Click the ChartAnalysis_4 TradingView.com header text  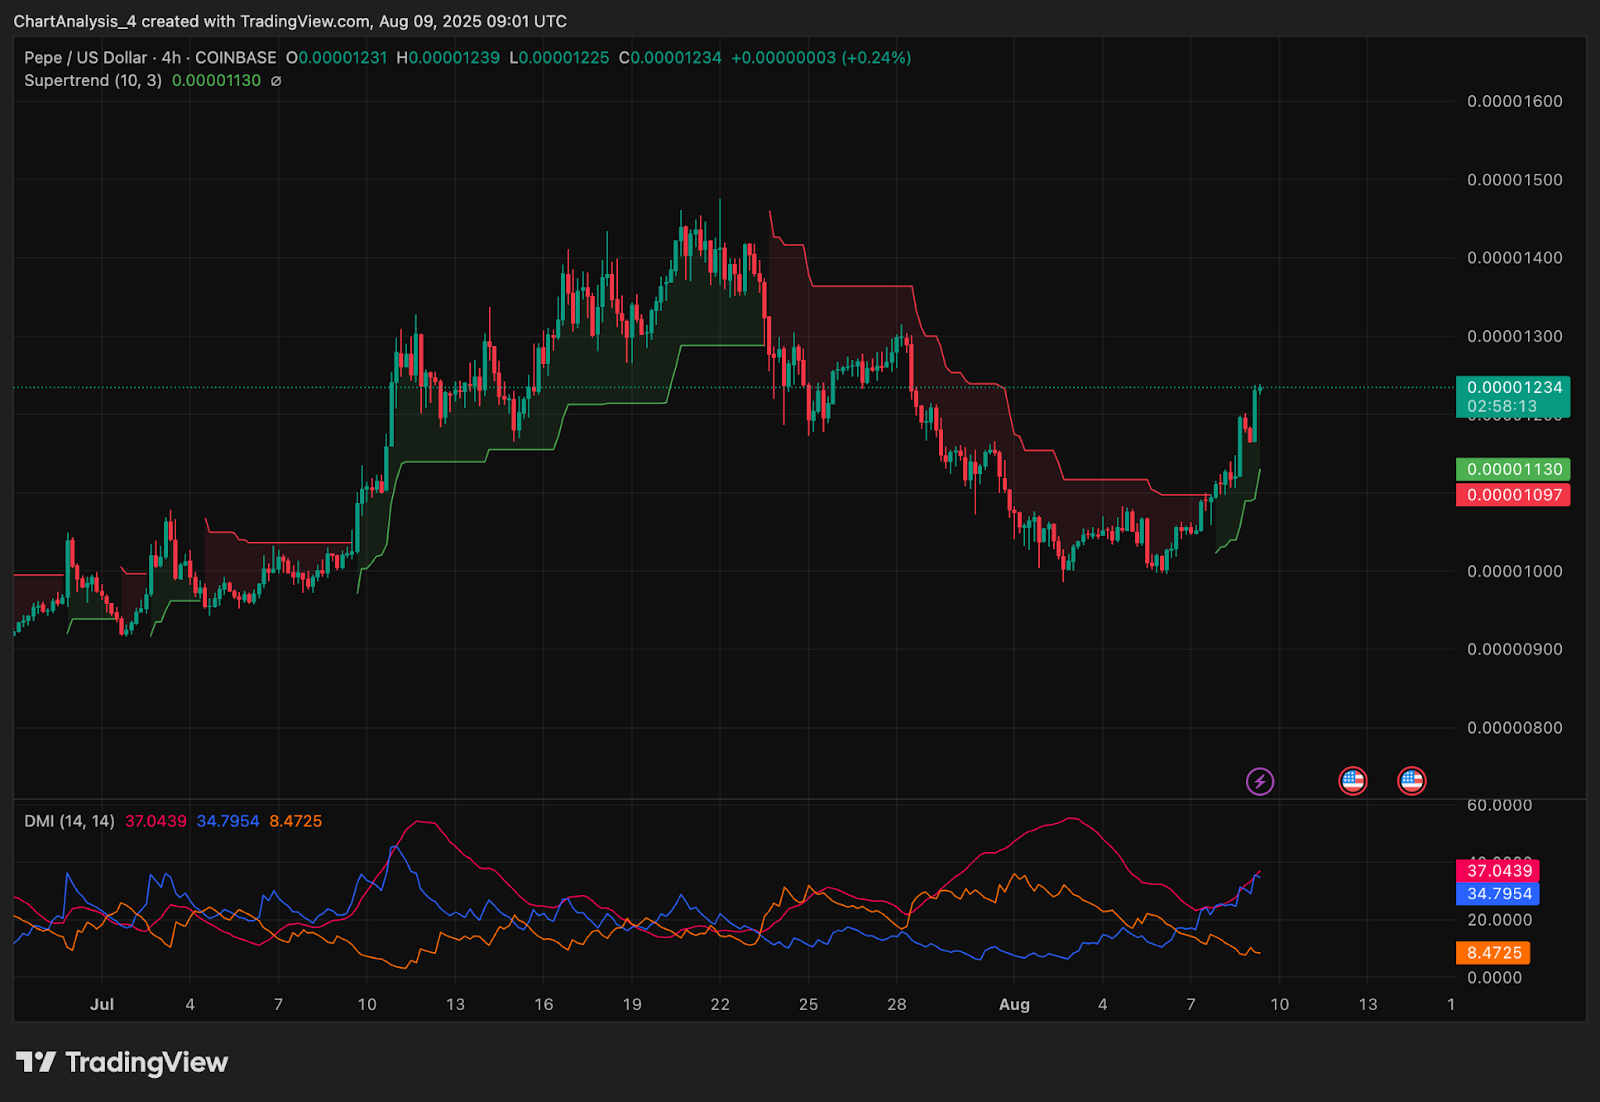(290, 21)
